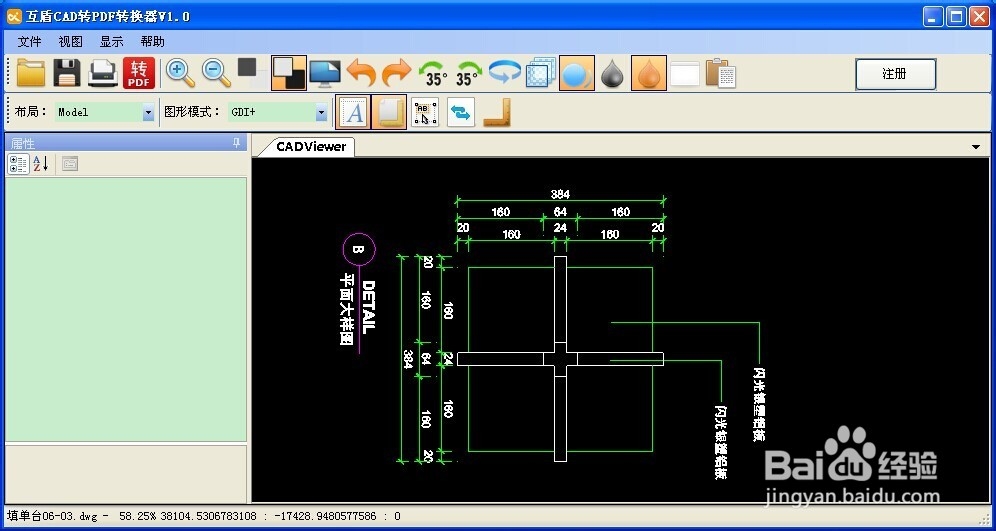Image resolution: width=996 pixels, height=531 pixels.
Task: Click the 58.25% zoom value in status bar
Action: (138, 516)
